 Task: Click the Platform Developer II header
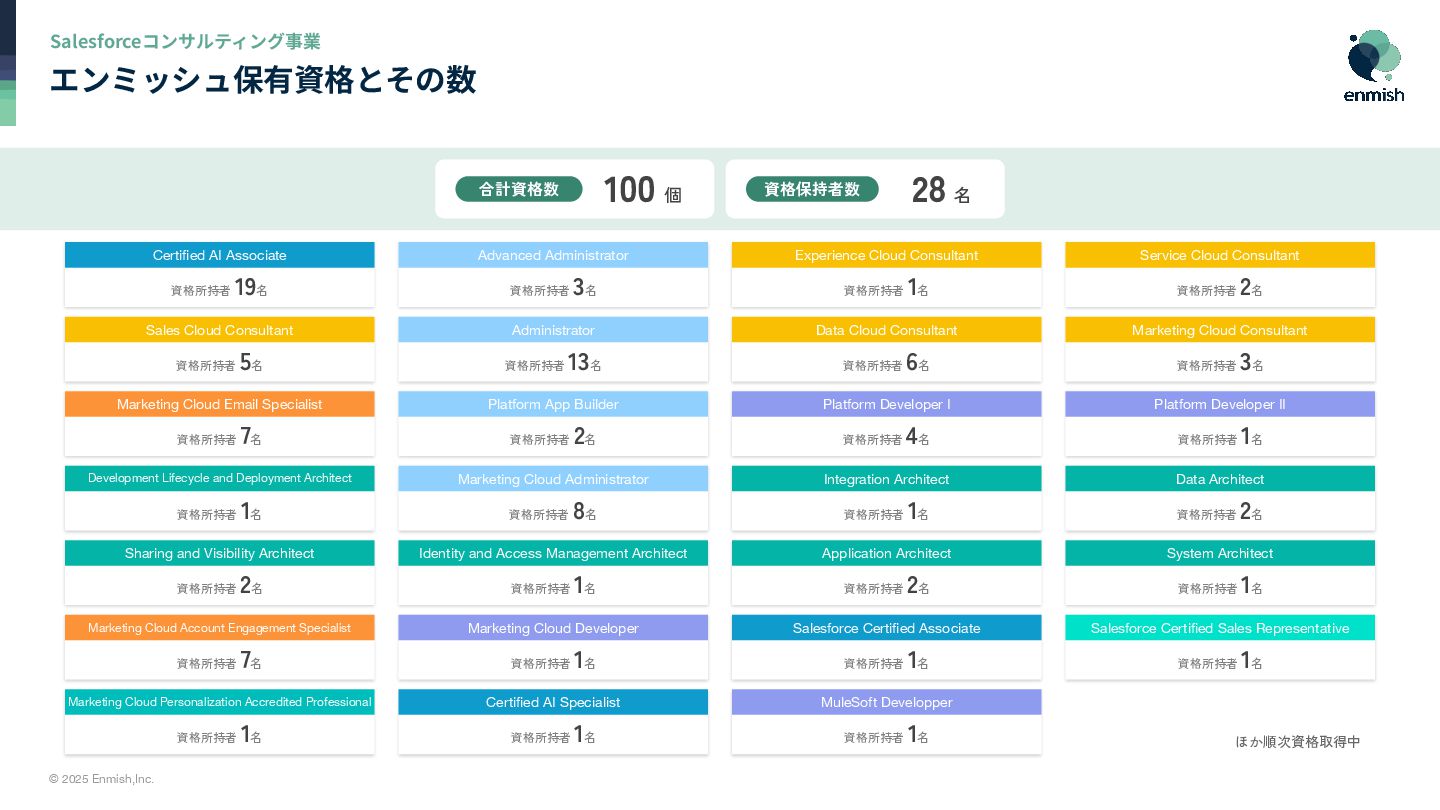click(x=1220, y=404)
